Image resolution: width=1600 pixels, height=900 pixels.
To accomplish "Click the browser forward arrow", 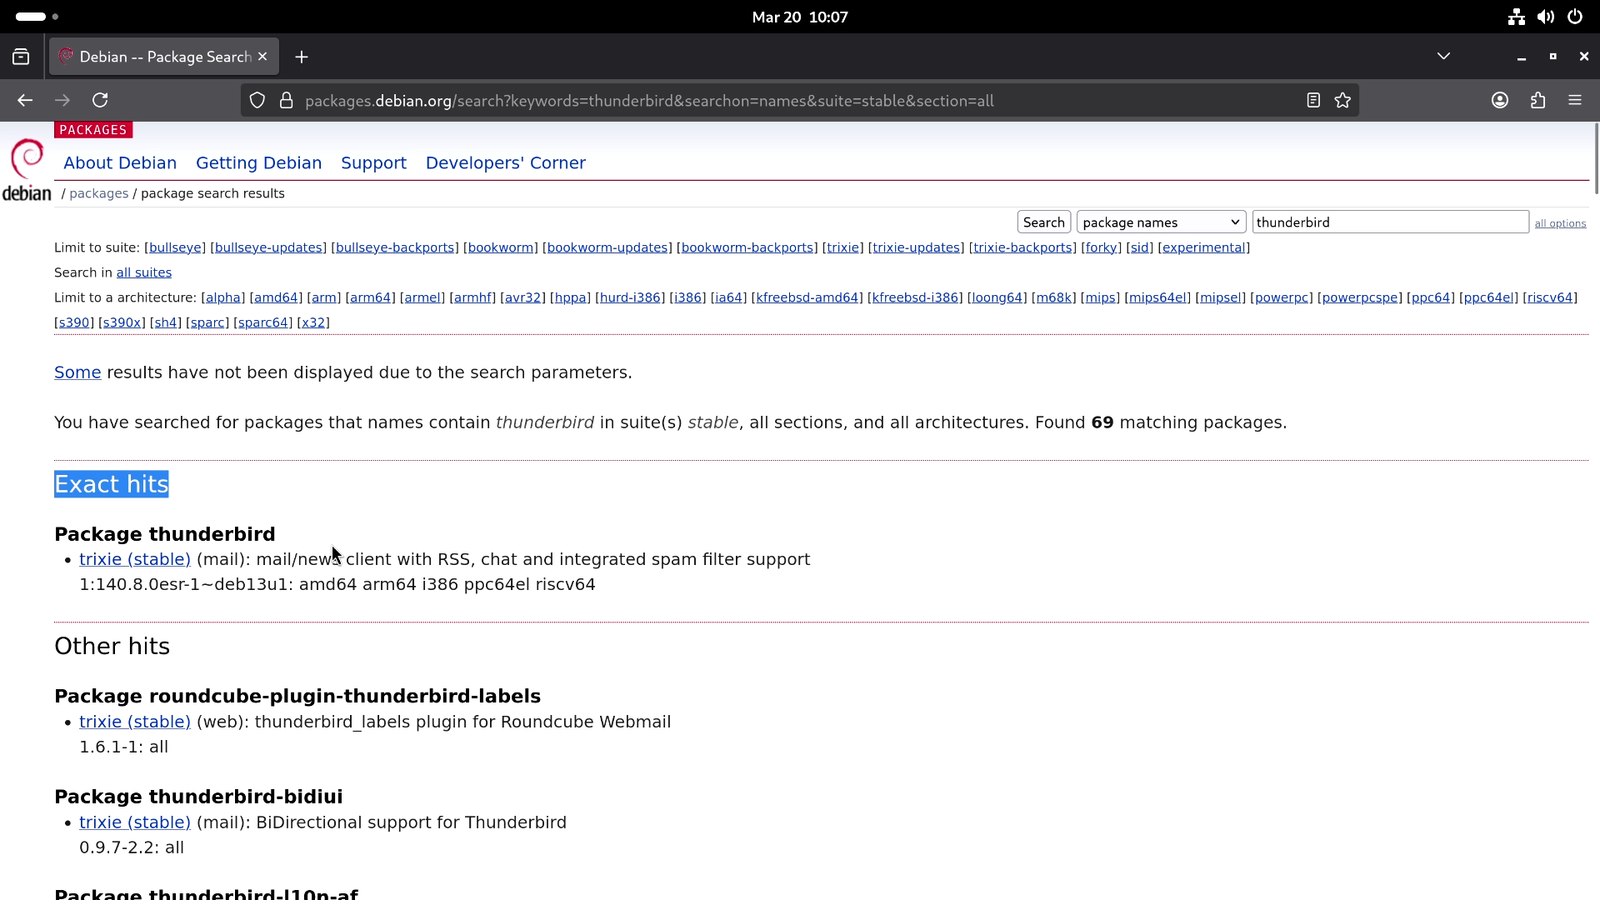I will (x=62, y=100).
